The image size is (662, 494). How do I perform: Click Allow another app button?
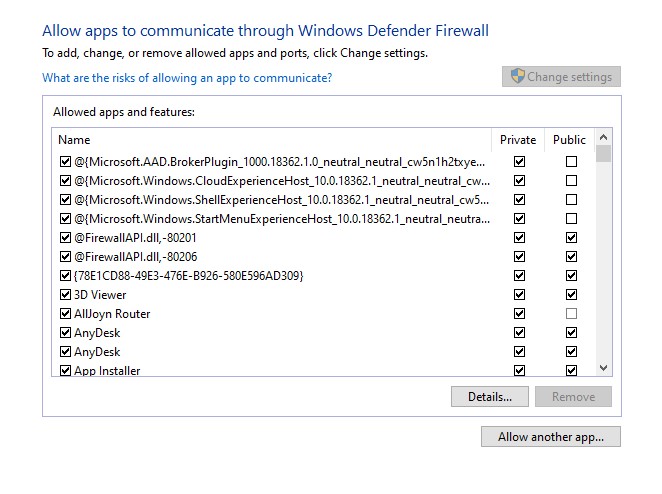point(551,436)
